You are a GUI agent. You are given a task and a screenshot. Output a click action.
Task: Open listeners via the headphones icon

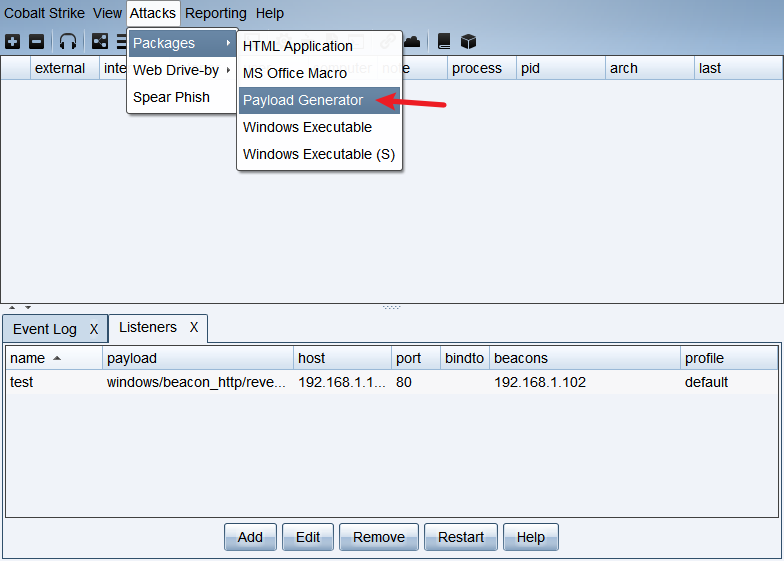pos(68,42)
